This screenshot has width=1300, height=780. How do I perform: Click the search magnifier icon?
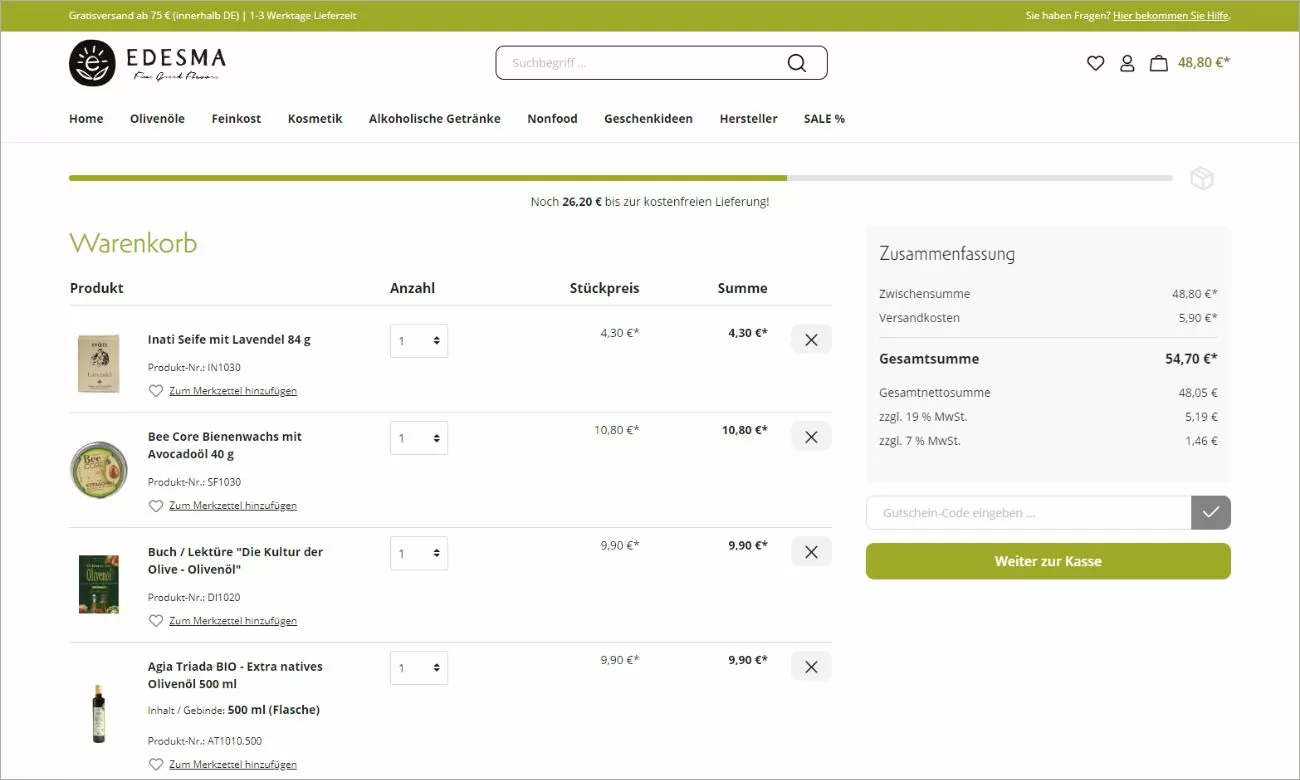click(796, 62)
